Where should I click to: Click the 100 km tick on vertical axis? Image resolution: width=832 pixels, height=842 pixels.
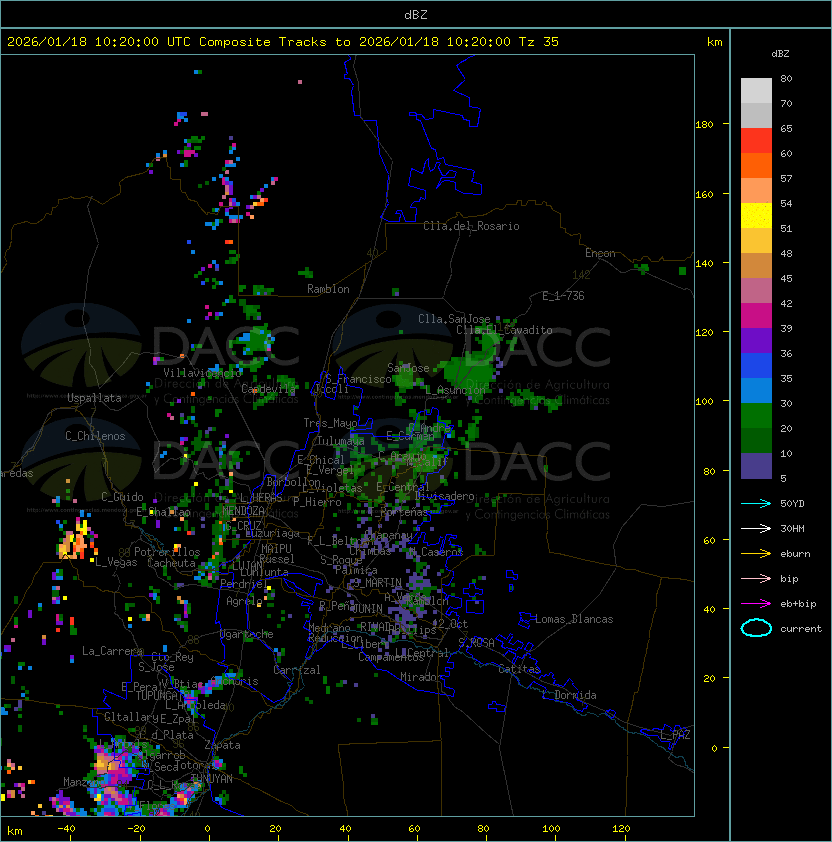(704, 401)
